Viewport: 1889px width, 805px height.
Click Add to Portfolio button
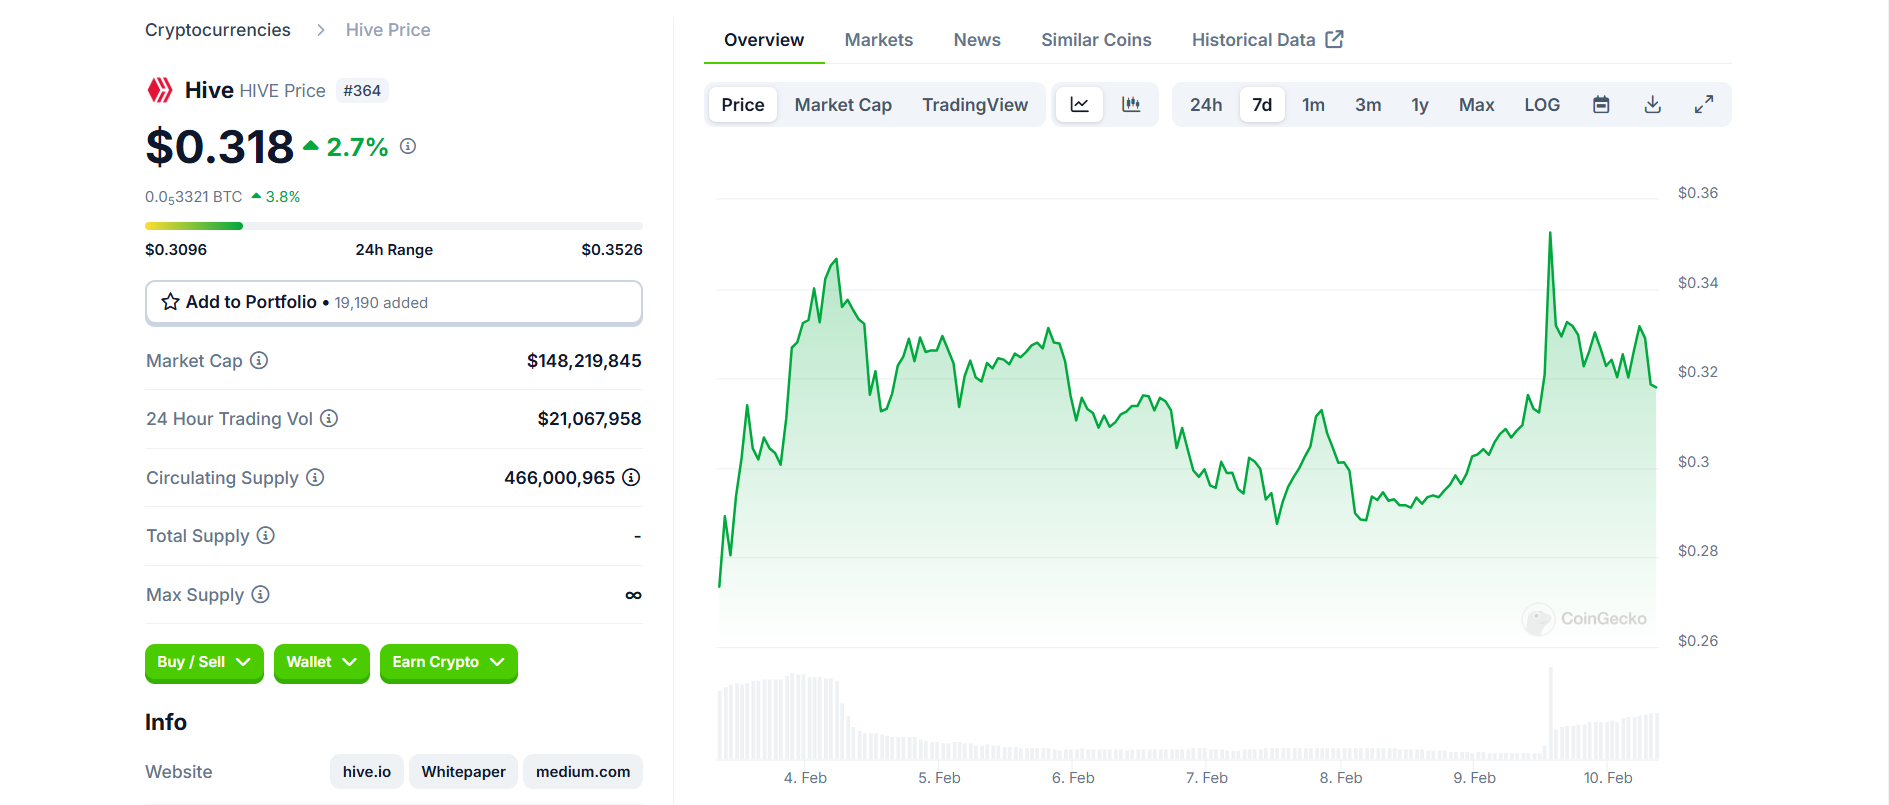coord(394,303)
